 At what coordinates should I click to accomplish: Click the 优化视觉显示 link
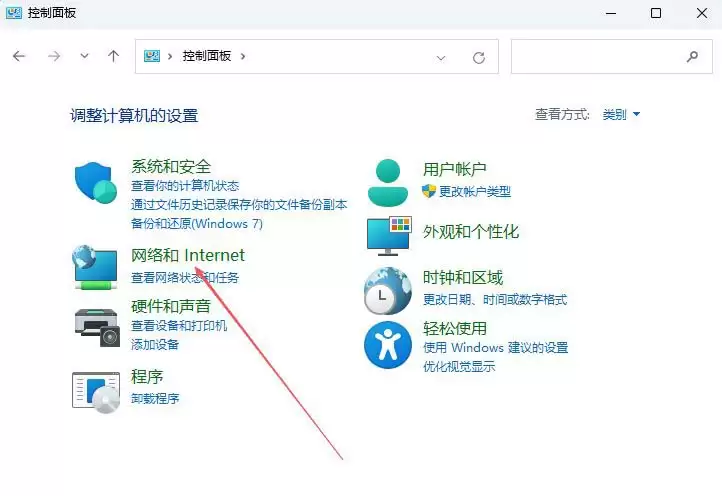pyautogui.click(x=459, y=367)
